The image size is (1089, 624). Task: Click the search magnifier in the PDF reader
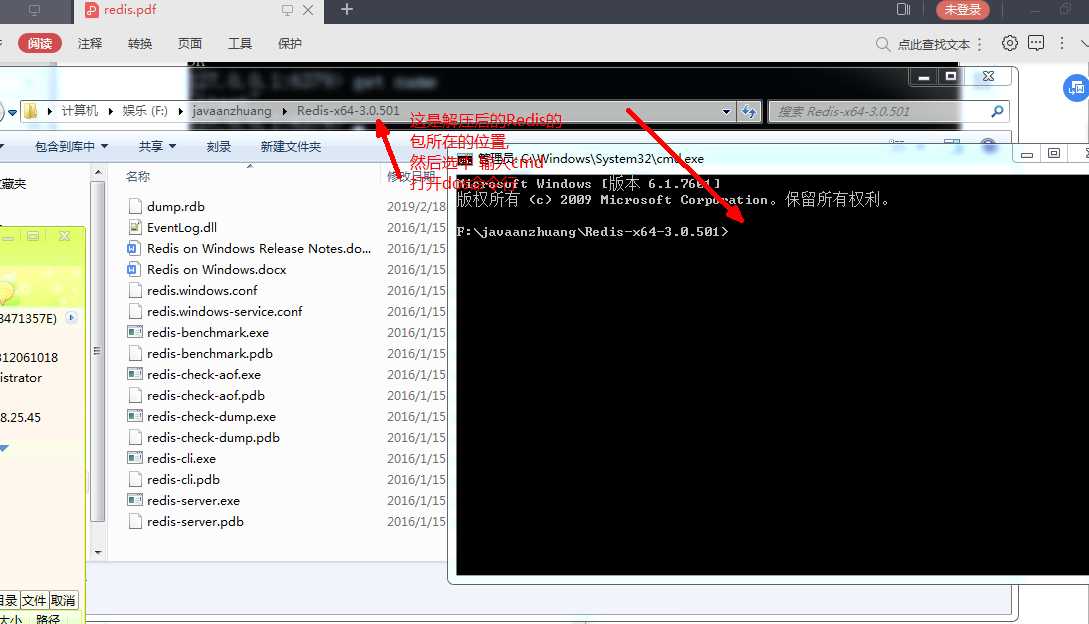pos(883,44)
